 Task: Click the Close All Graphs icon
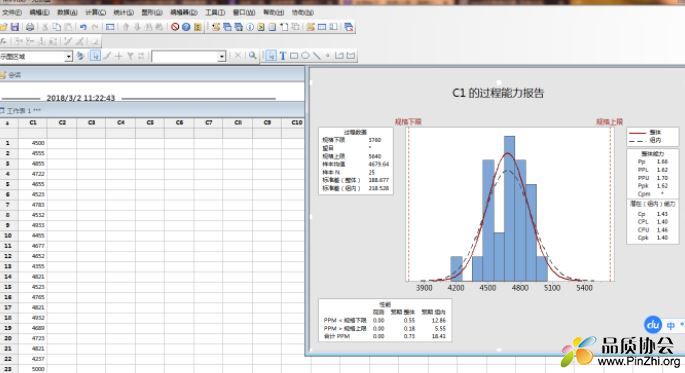click(x=348, y=27)
